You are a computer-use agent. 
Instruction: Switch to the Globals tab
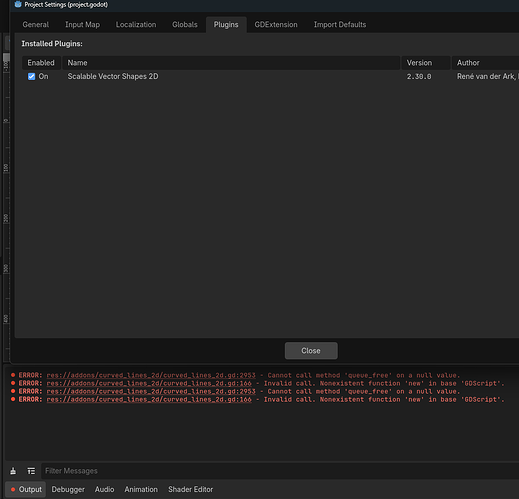click(x=185, y=25)
